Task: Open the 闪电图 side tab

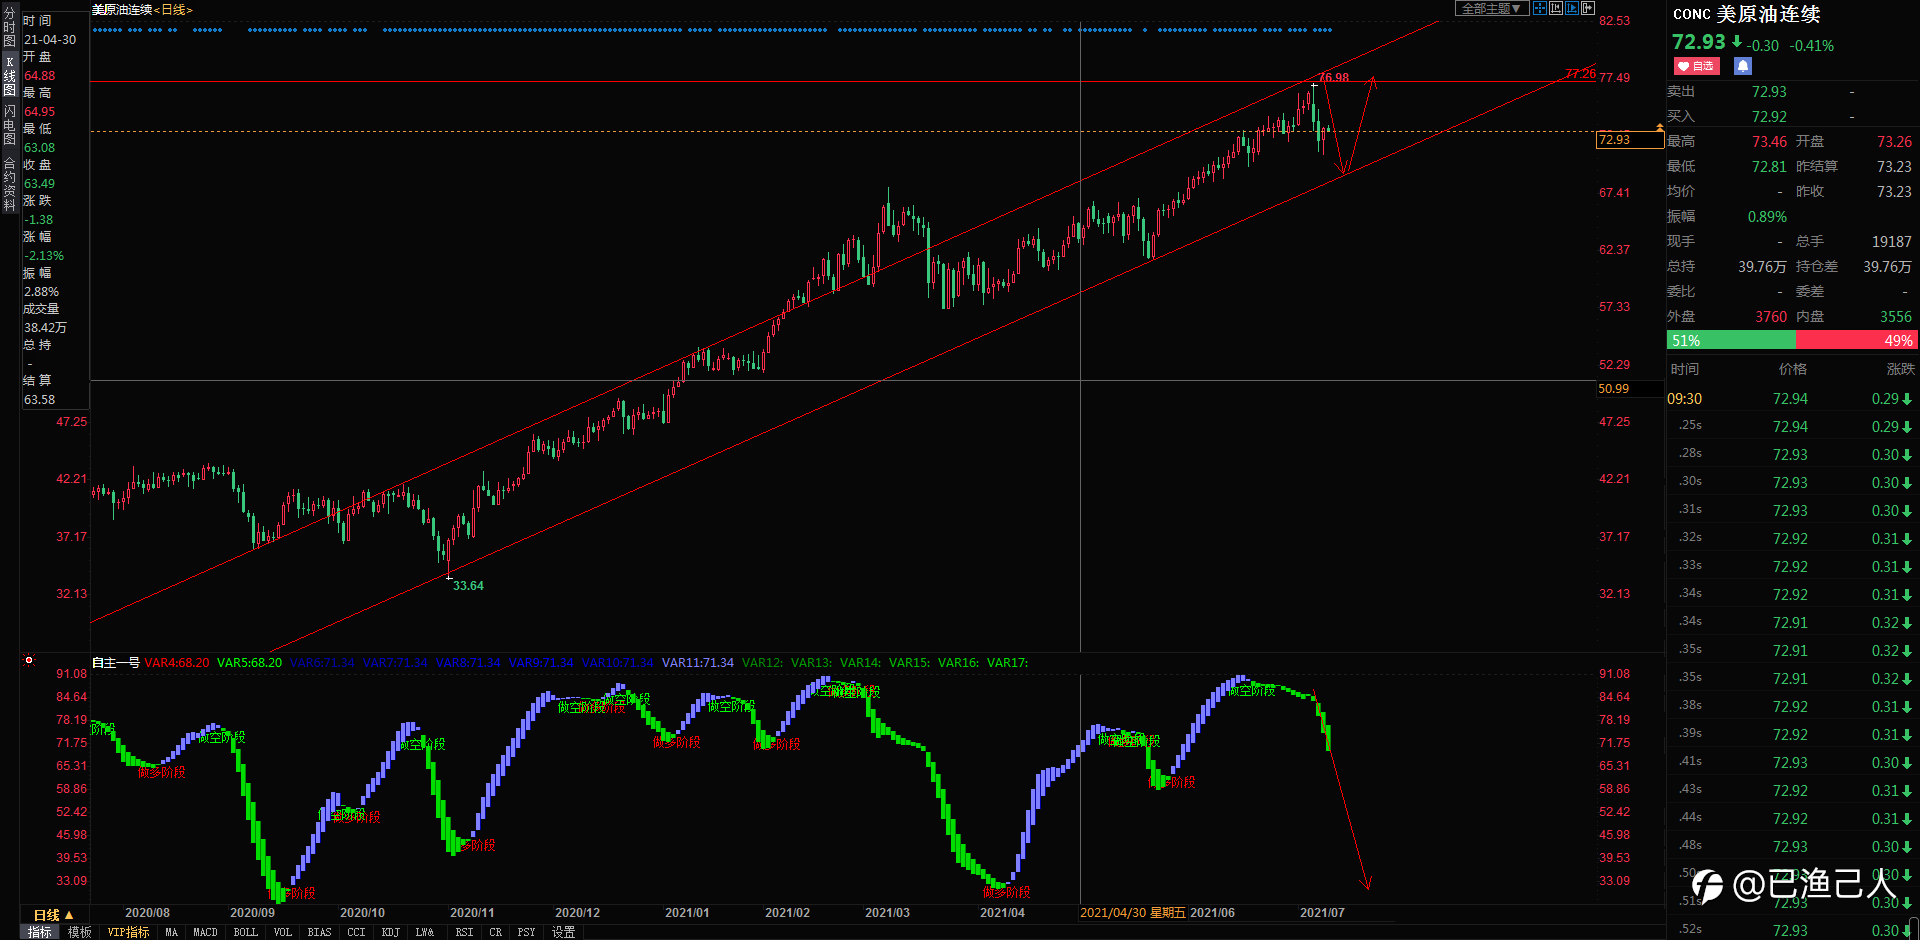Action: (x=9, y=125)
